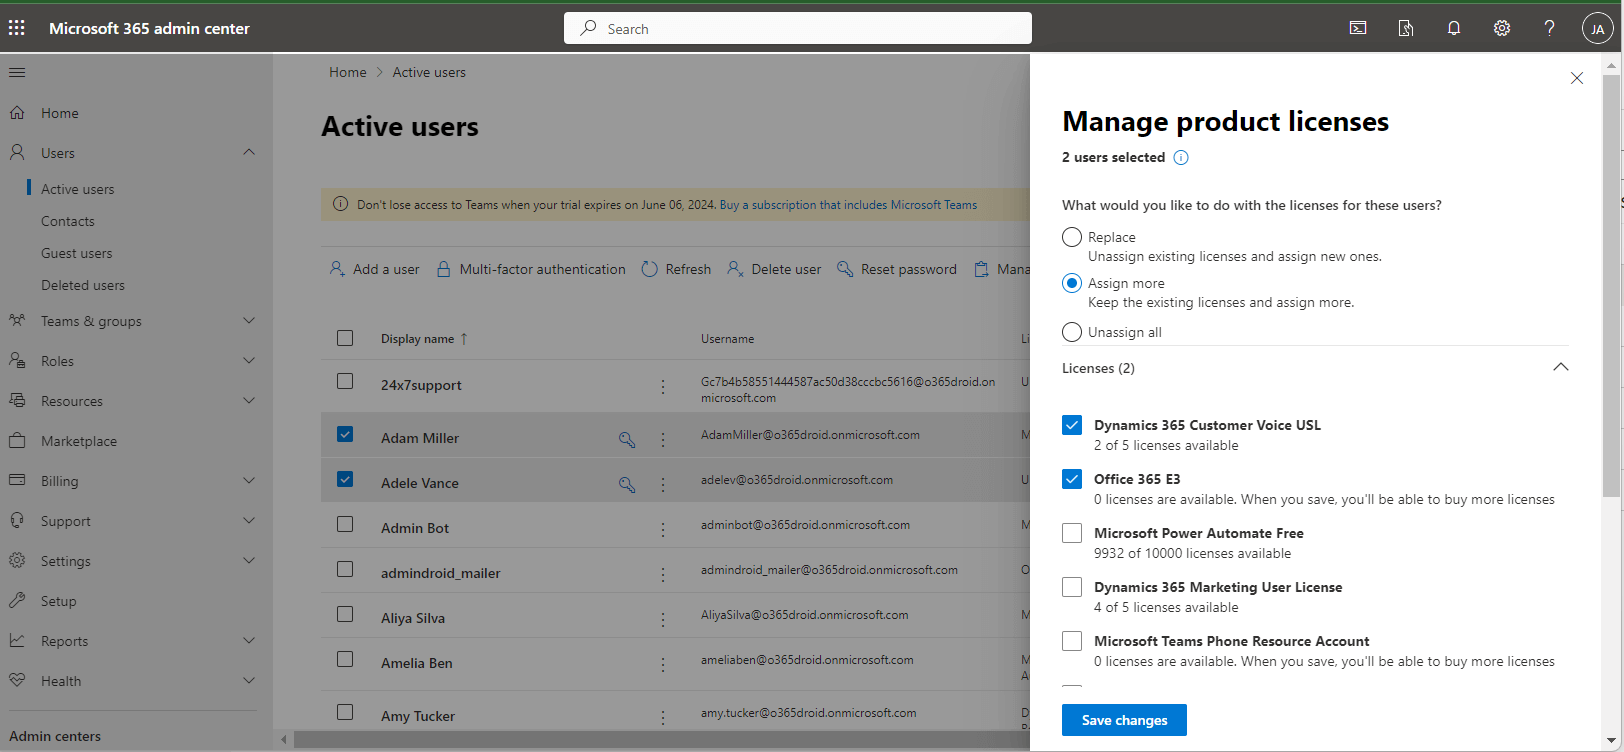Open the notifications bell icon
The image size is (1624, 752).
(1454, 28)
